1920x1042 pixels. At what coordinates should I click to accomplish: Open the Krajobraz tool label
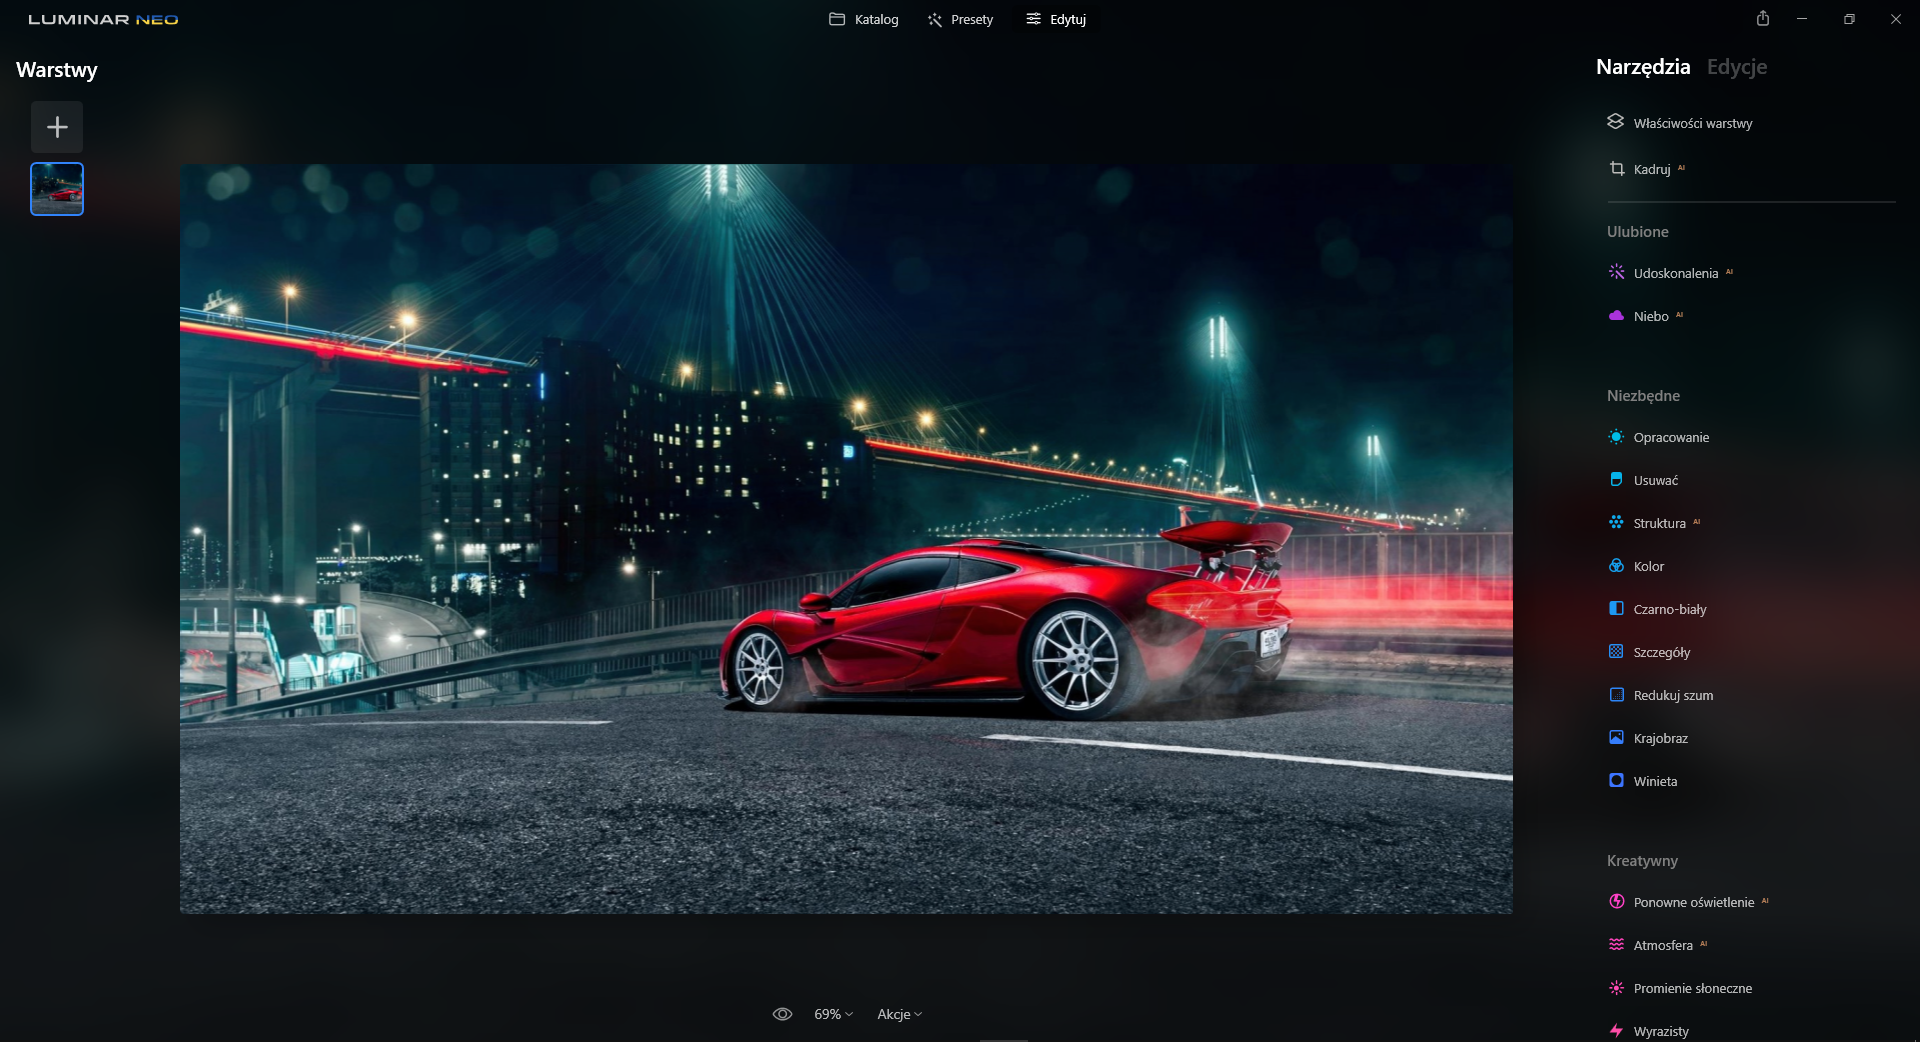click(1661, 738)
